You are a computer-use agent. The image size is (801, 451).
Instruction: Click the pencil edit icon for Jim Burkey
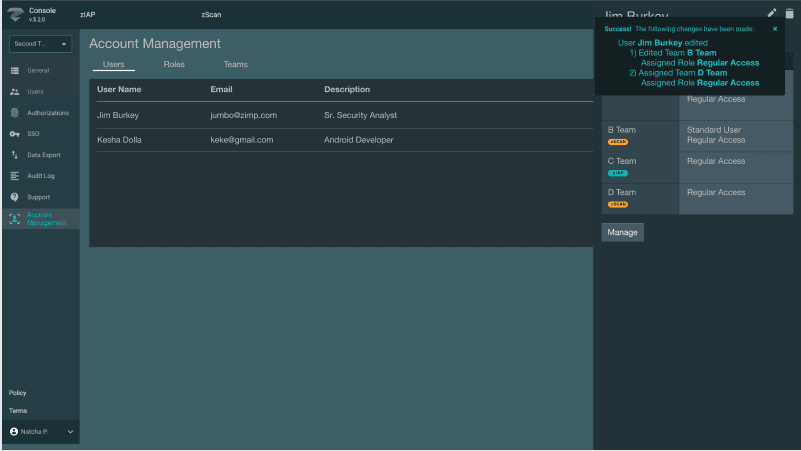(771, 13)
